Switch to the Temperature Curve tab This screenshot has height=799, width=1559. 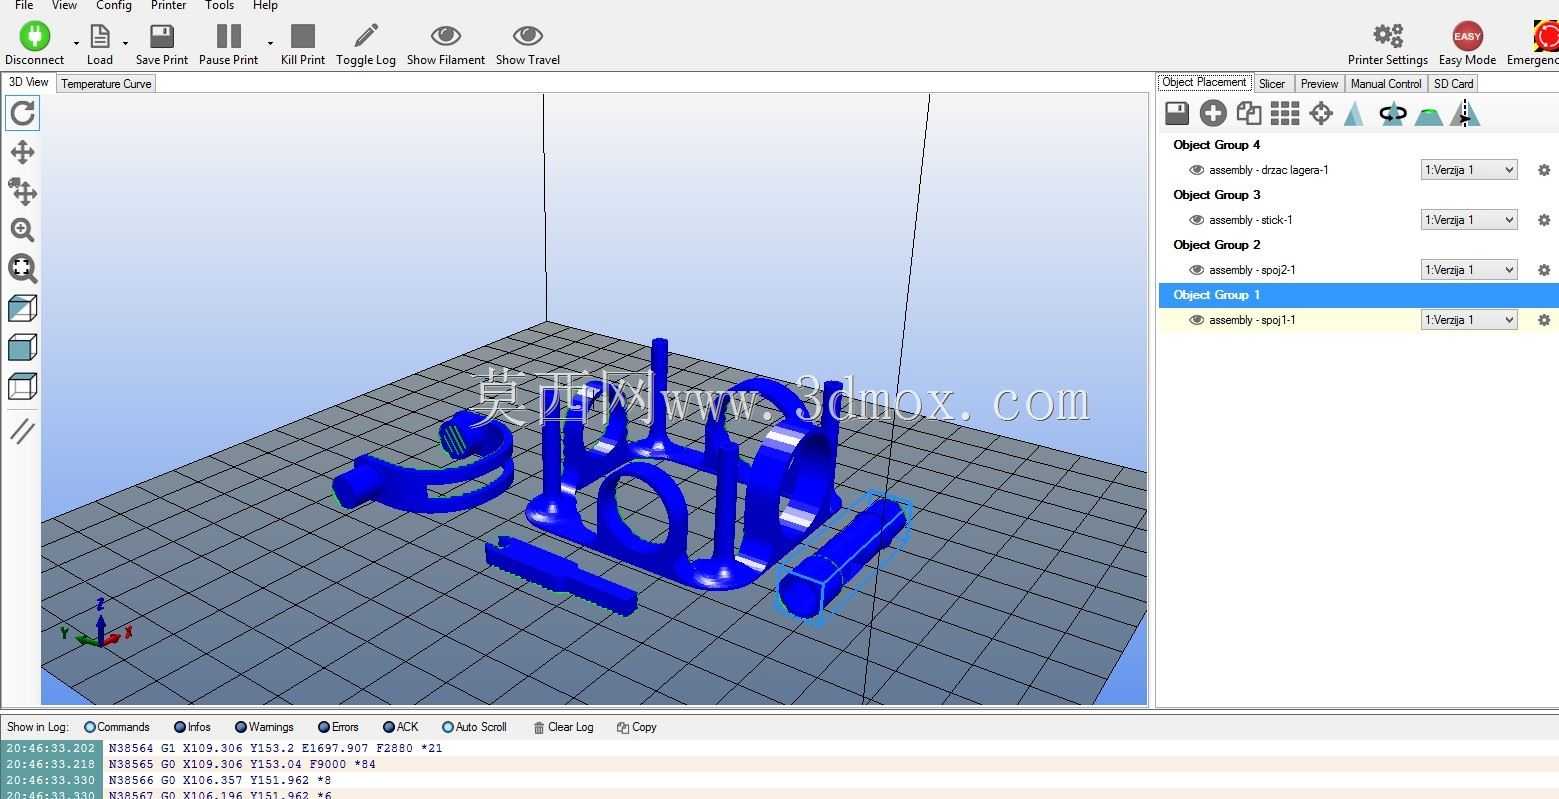pos(106,84)
